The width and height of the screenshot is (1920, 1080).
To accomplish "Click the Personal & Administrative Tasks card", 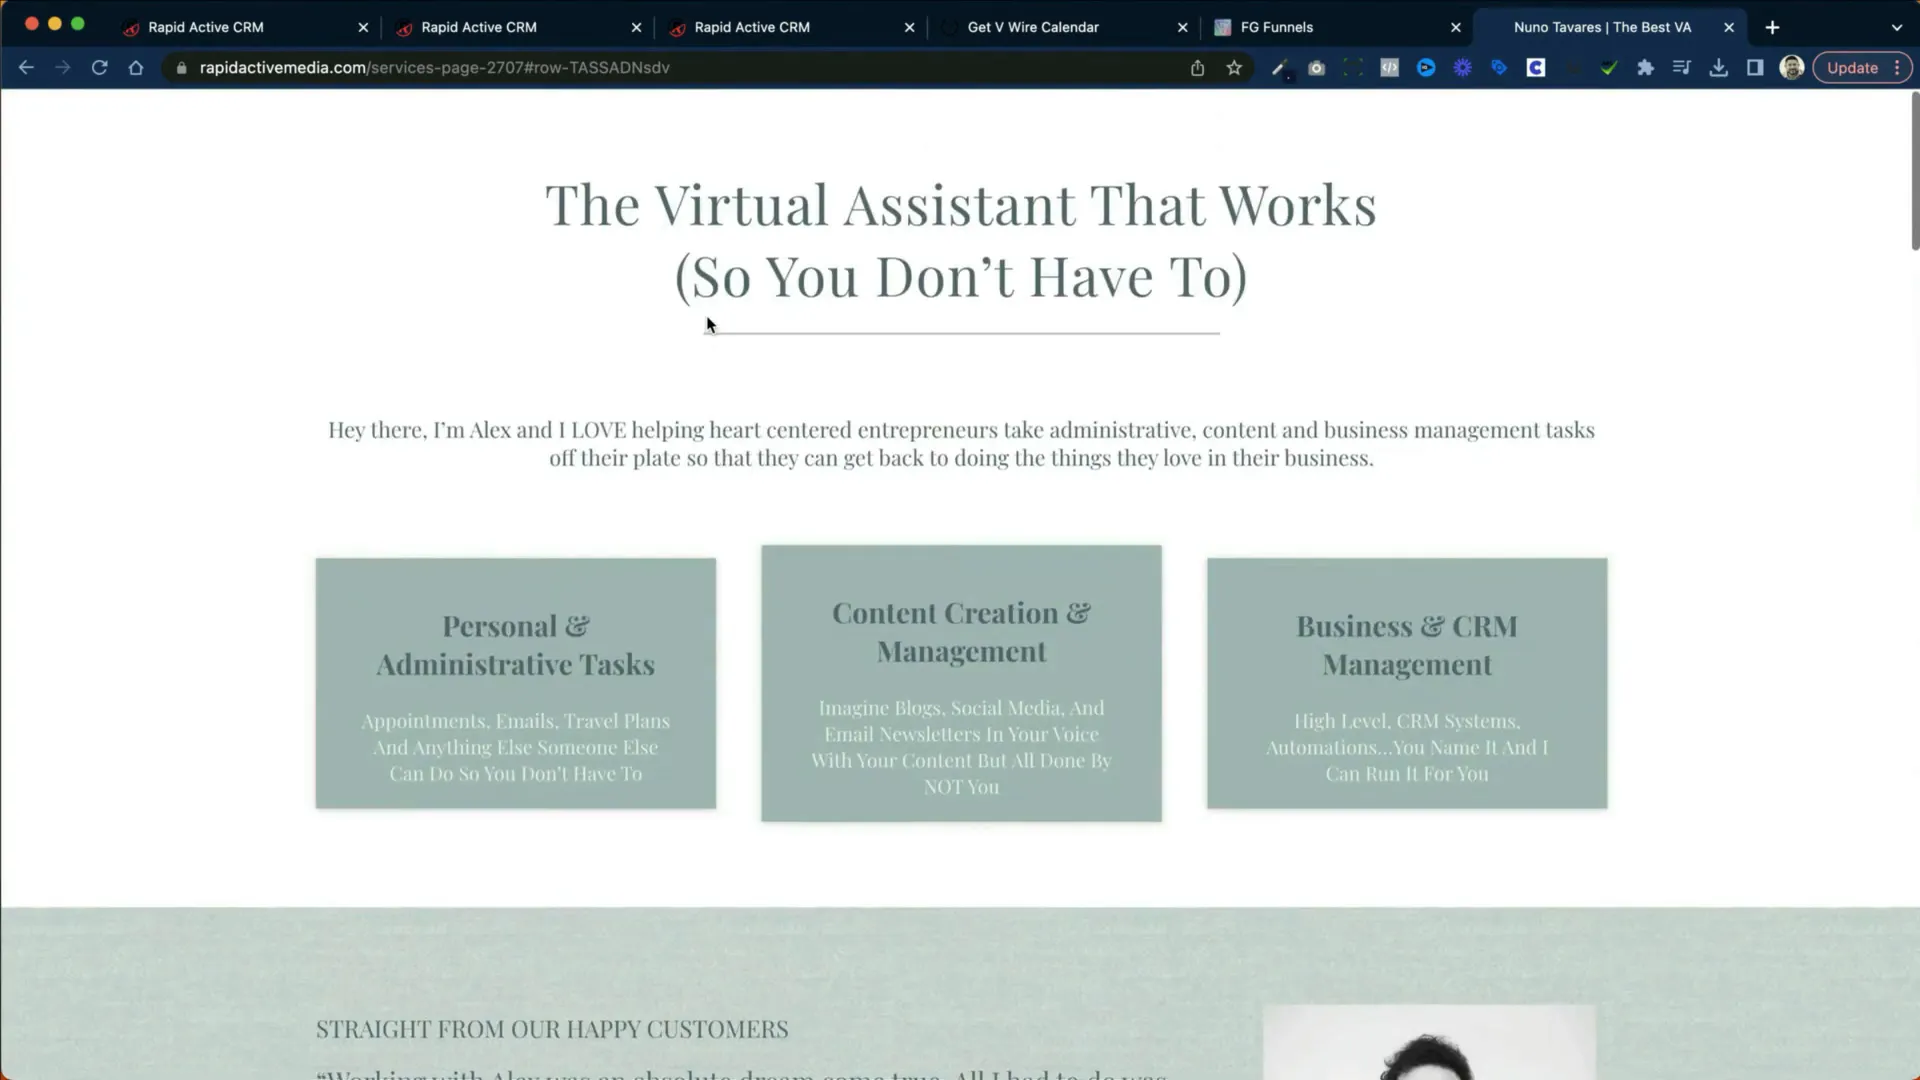I will click(516, 683).
